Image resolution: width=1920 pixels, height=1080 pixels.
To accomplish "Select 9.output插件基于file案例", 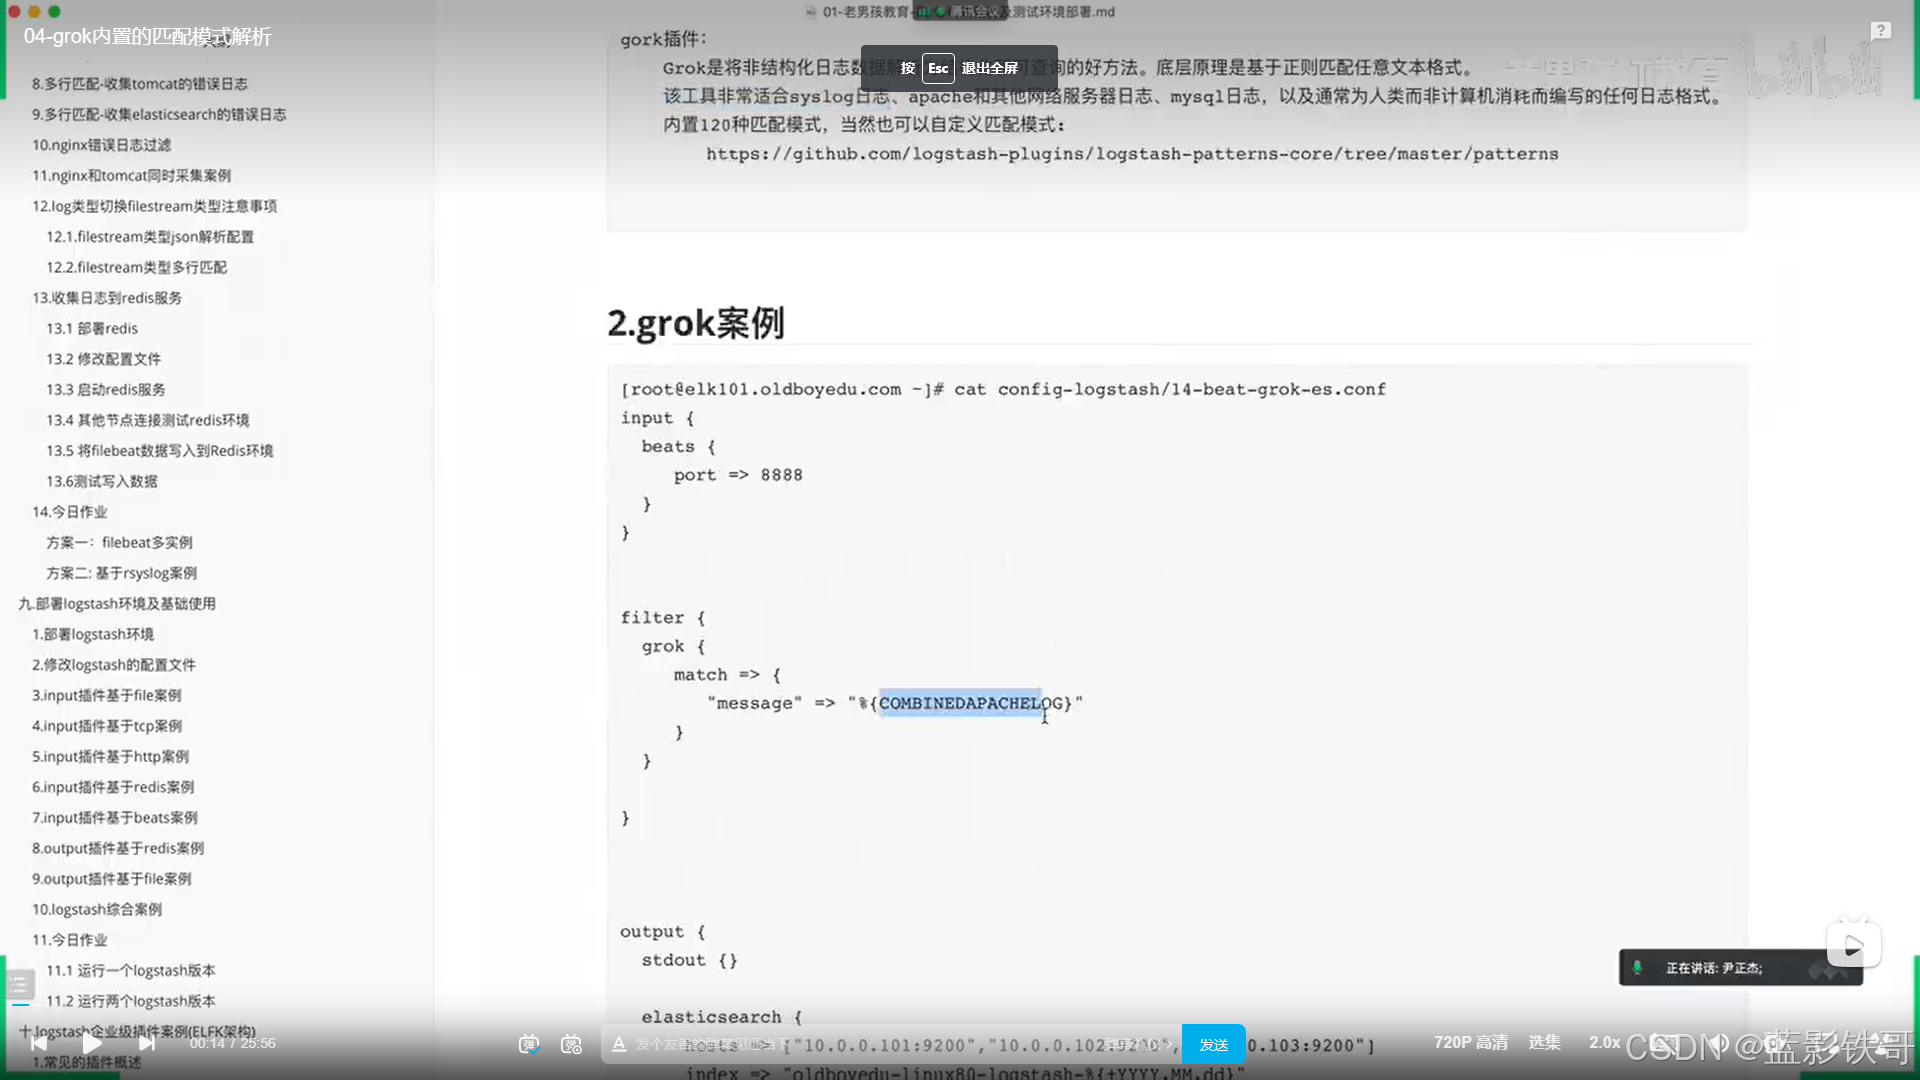I will [x=111, y=879].
